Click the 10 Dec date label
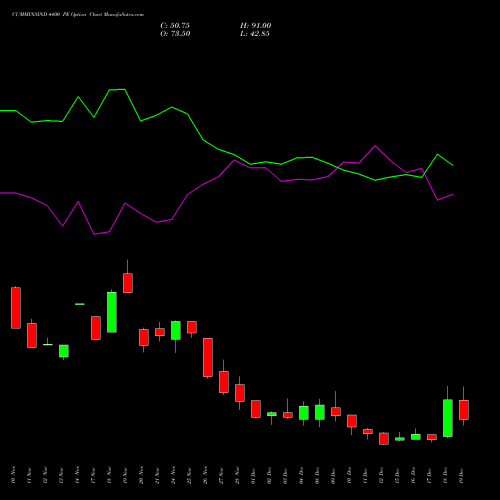Image resolution: width=500 pixels, height=500 pixels. (x=349, y=476)
